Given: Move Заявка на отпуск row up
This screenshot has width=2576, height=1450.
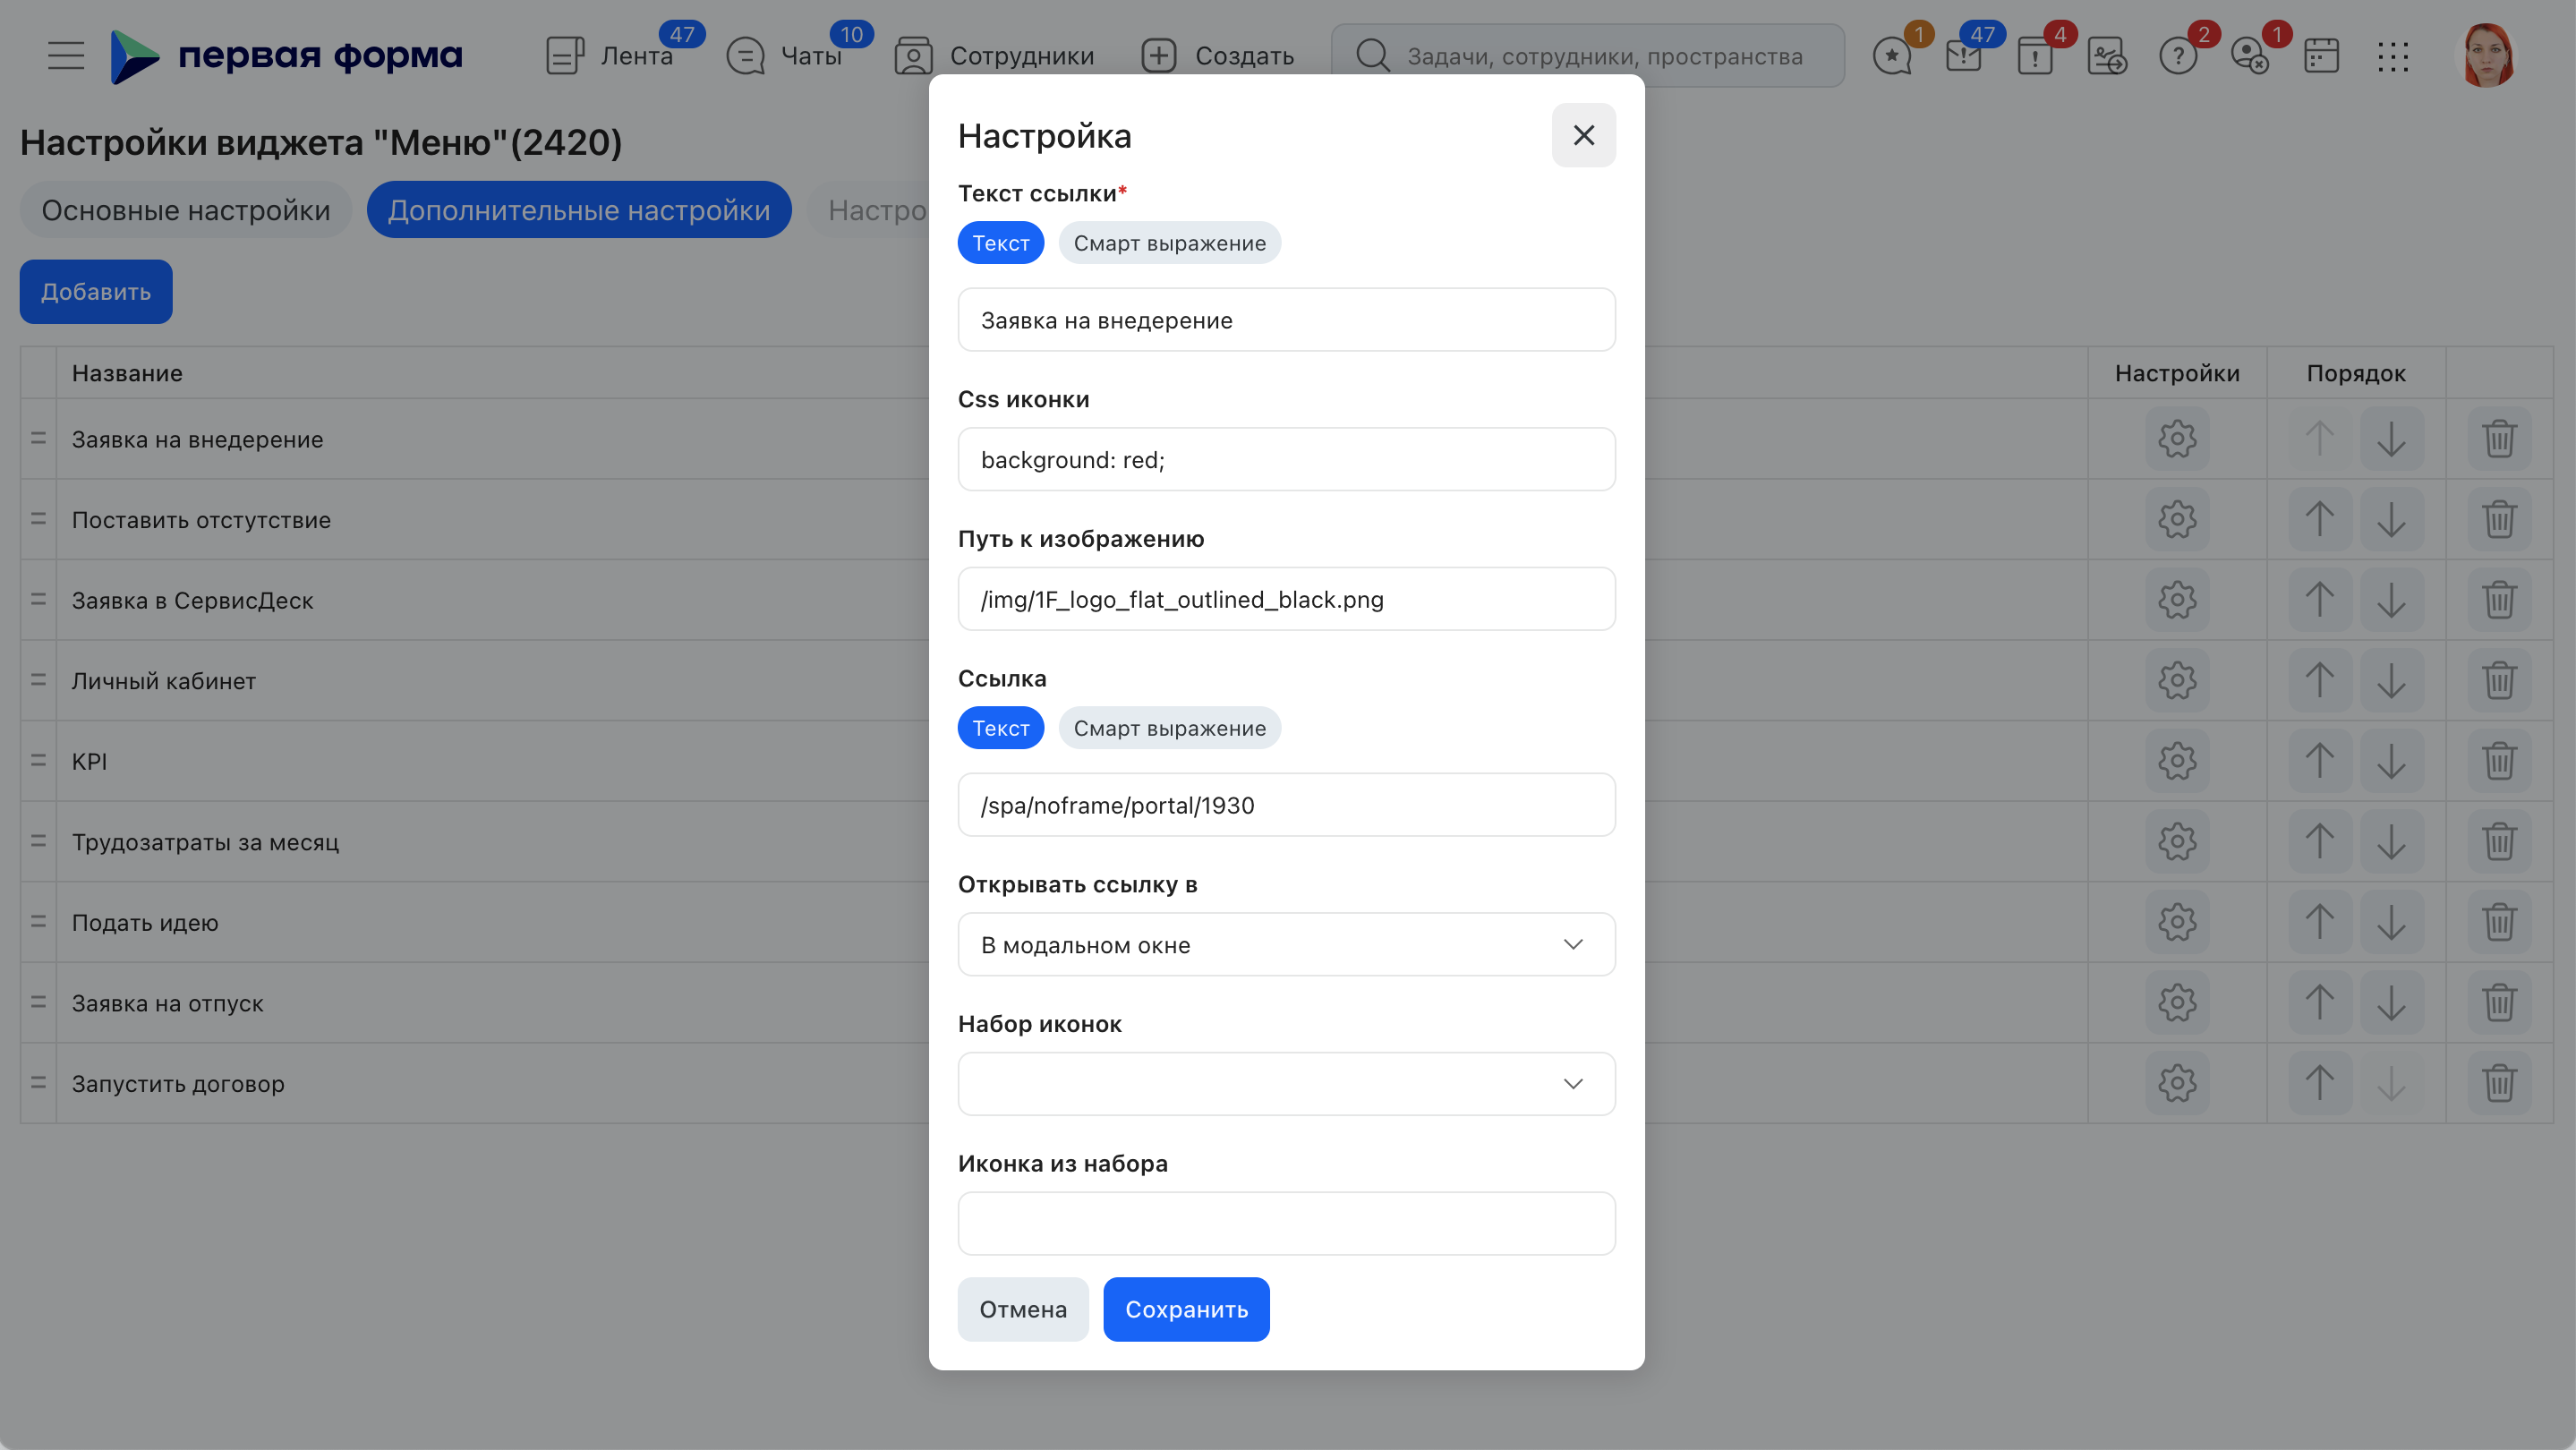Looking at the screenshot, I should click(x=2320, y=1003).
